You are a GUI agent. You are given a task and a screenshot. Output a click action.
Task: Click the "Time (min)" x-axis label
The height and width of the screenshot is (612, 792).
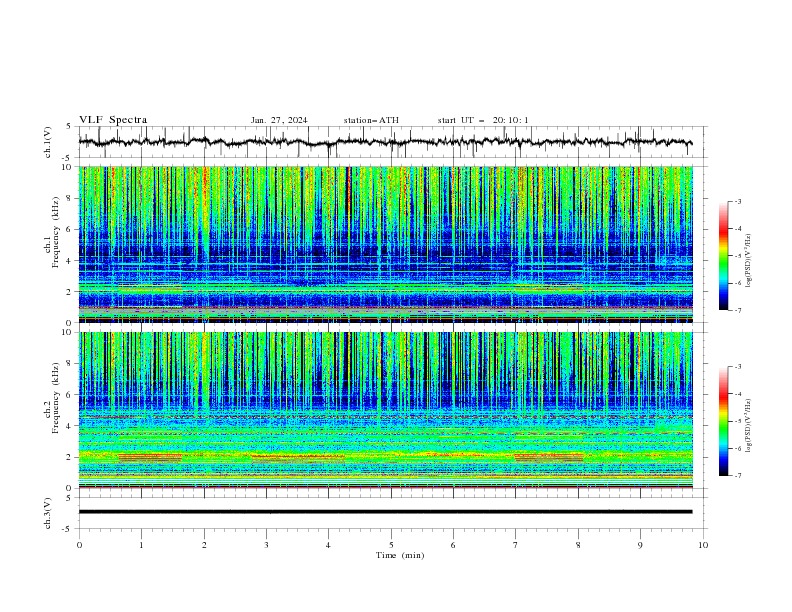pyautogui.click(x=400, y=555)
